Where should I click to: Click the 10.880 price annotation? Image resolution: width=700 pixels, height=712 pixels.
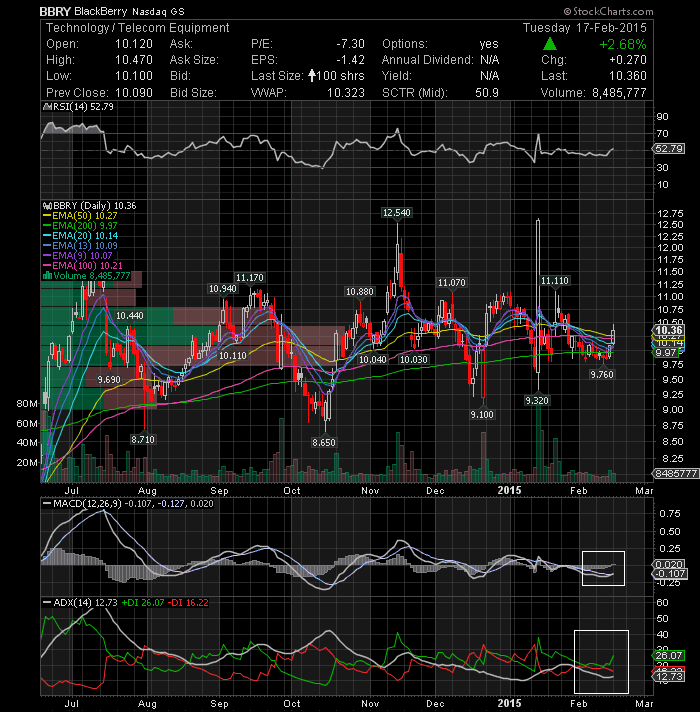pyautogui.click(x=360, y=292)
